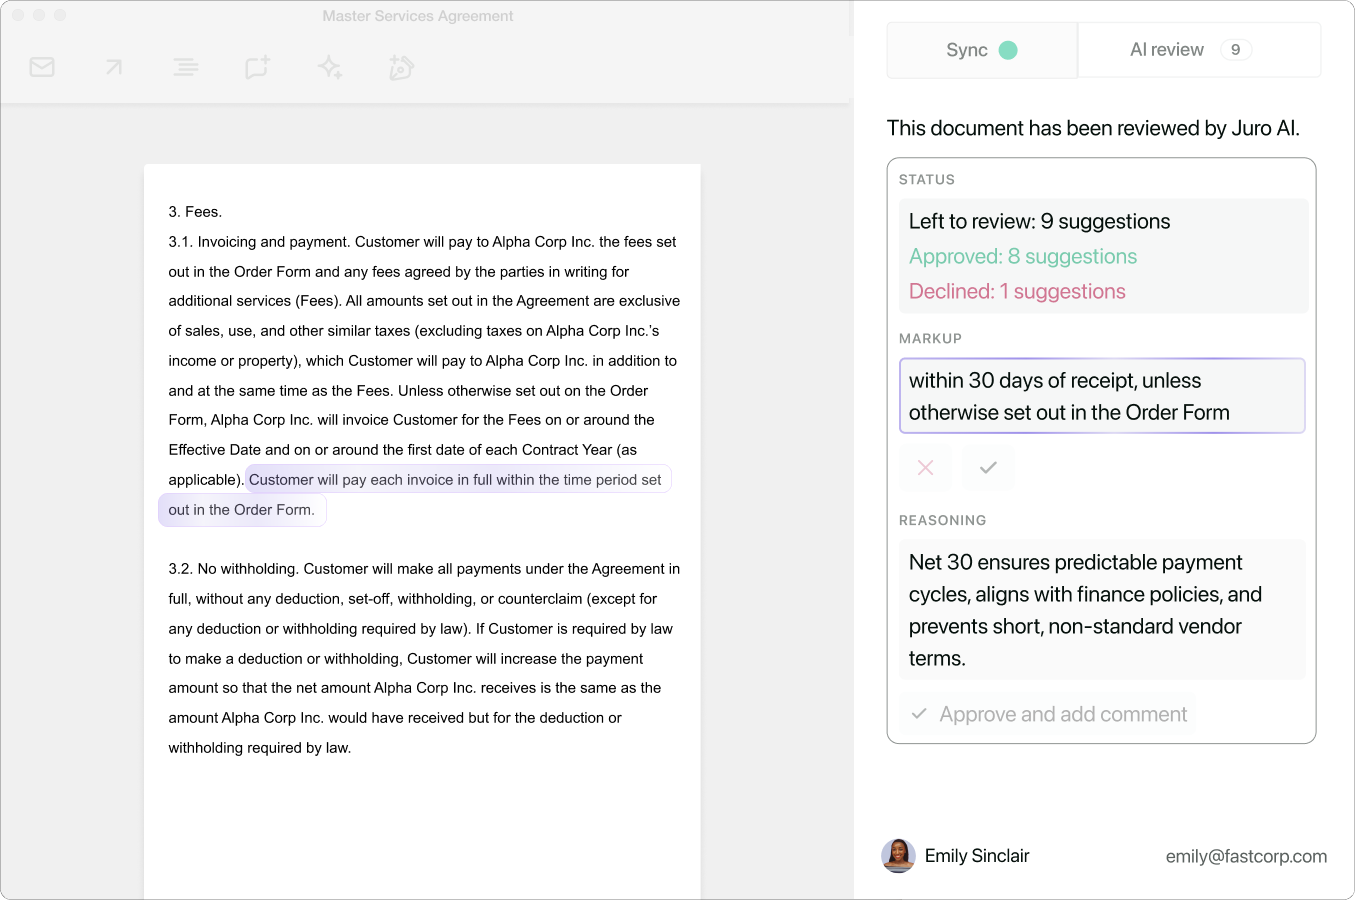Click the pen signature icon
Viewport: 1355px width, 900px height.
coord(401,67)
